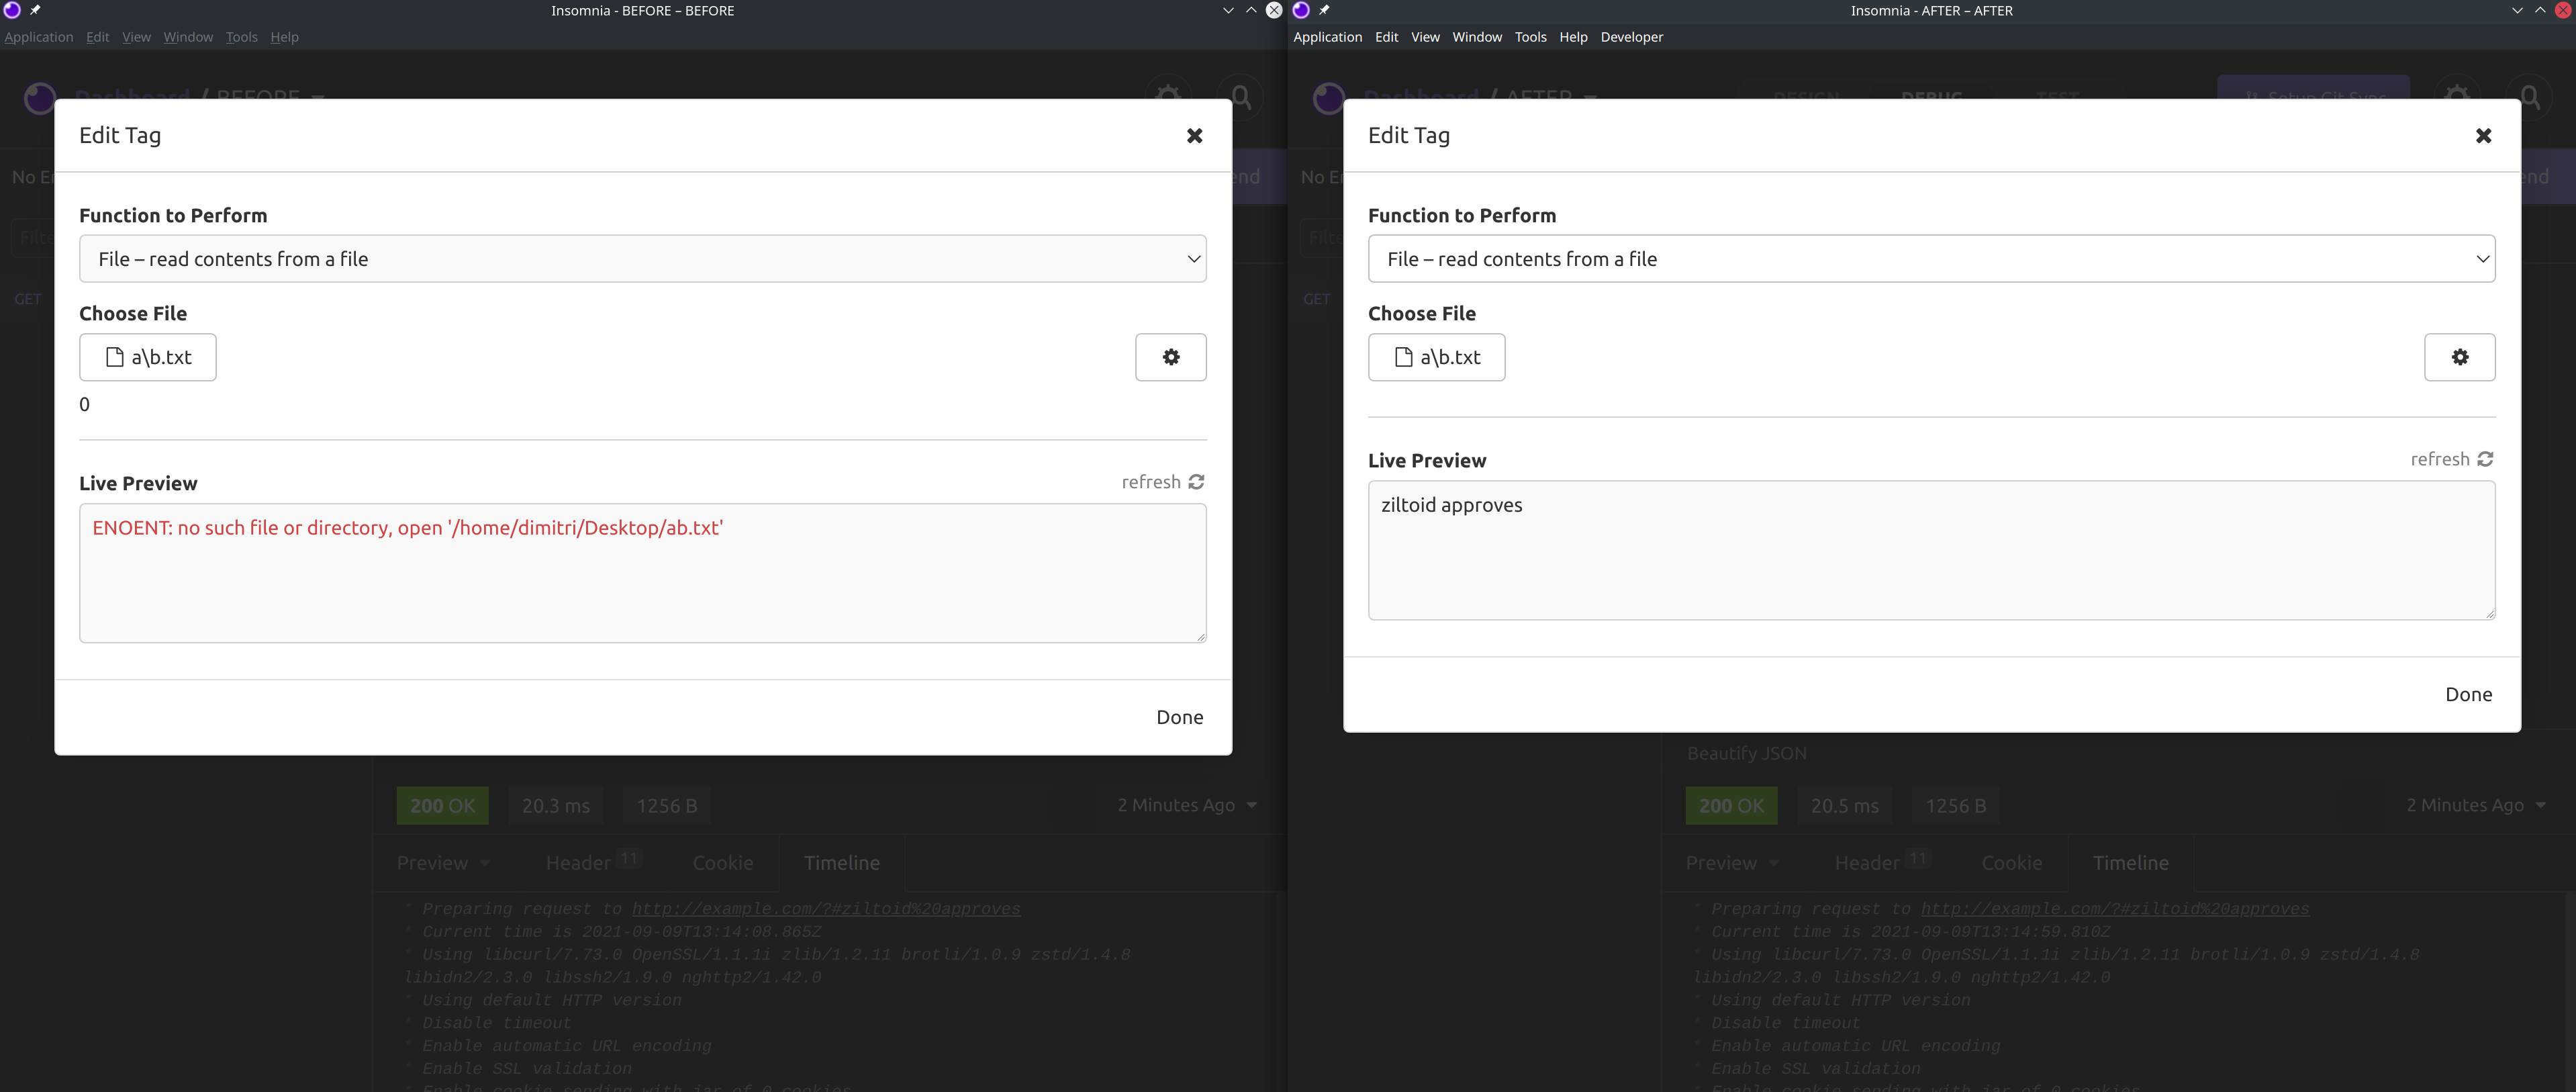Click Done button in BEFORE dialog

[x=1179, y=717]
